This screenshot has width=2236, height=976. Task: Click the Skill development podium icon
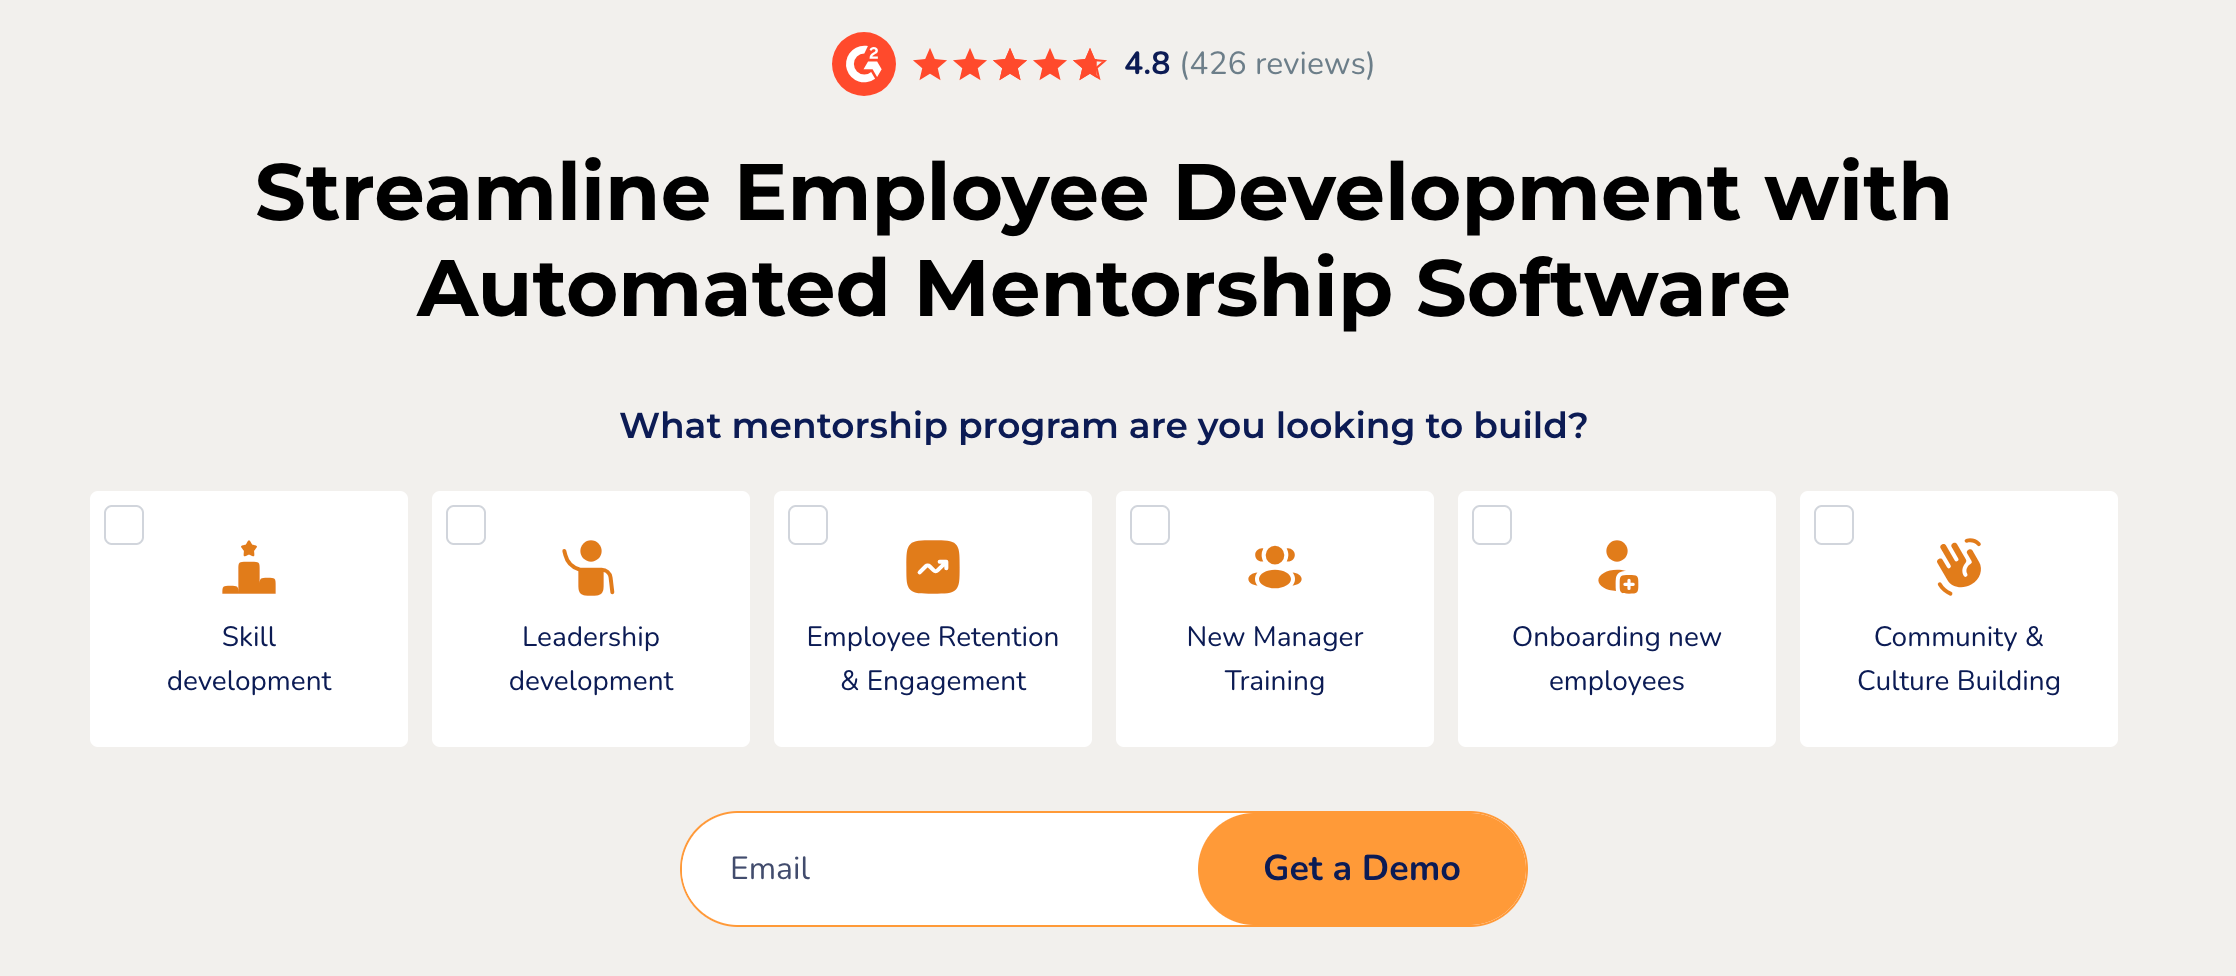[249, 568]
